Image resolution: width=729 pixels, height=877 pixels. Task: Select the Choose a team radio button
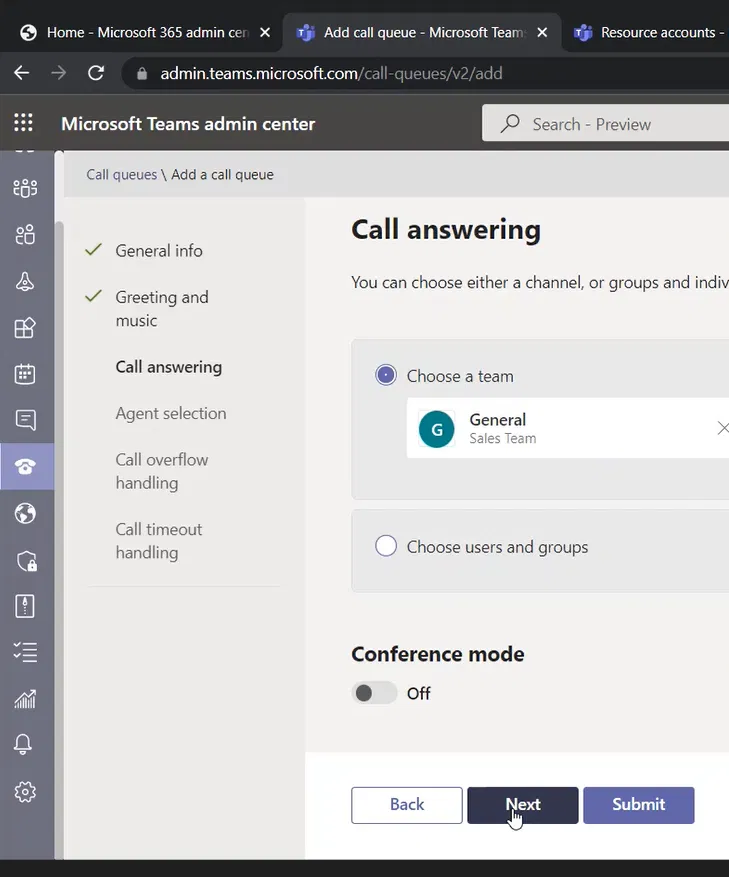(x=386, y=376)
